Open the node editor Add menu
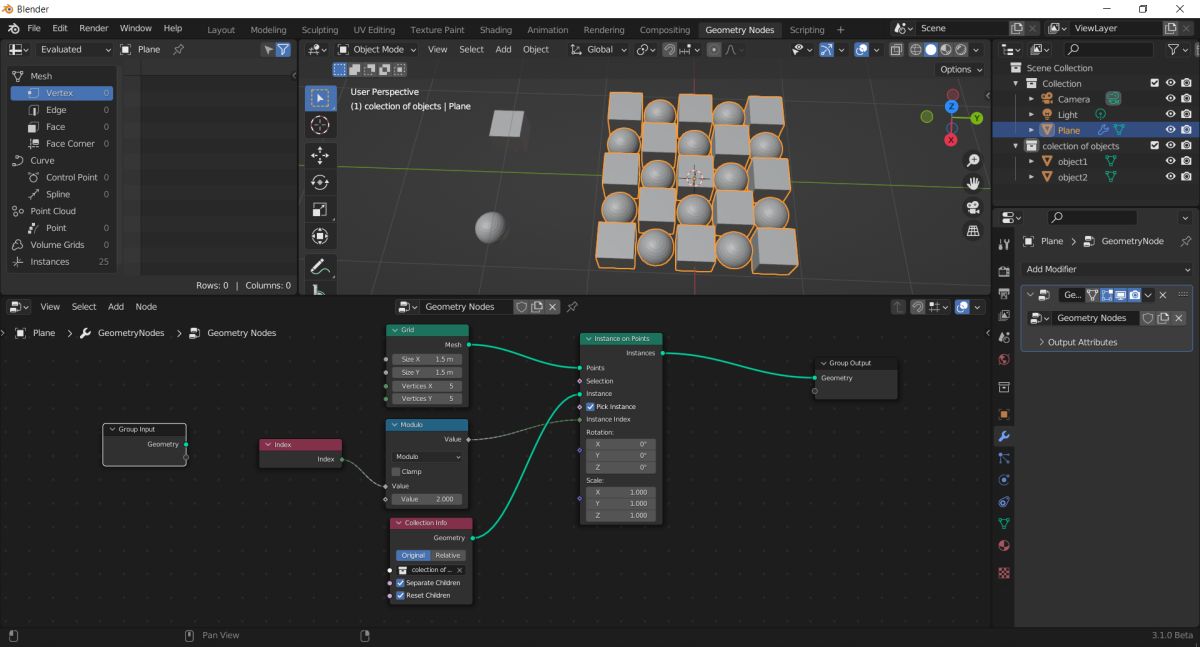1200x647 pixels. tap(116, 307)
